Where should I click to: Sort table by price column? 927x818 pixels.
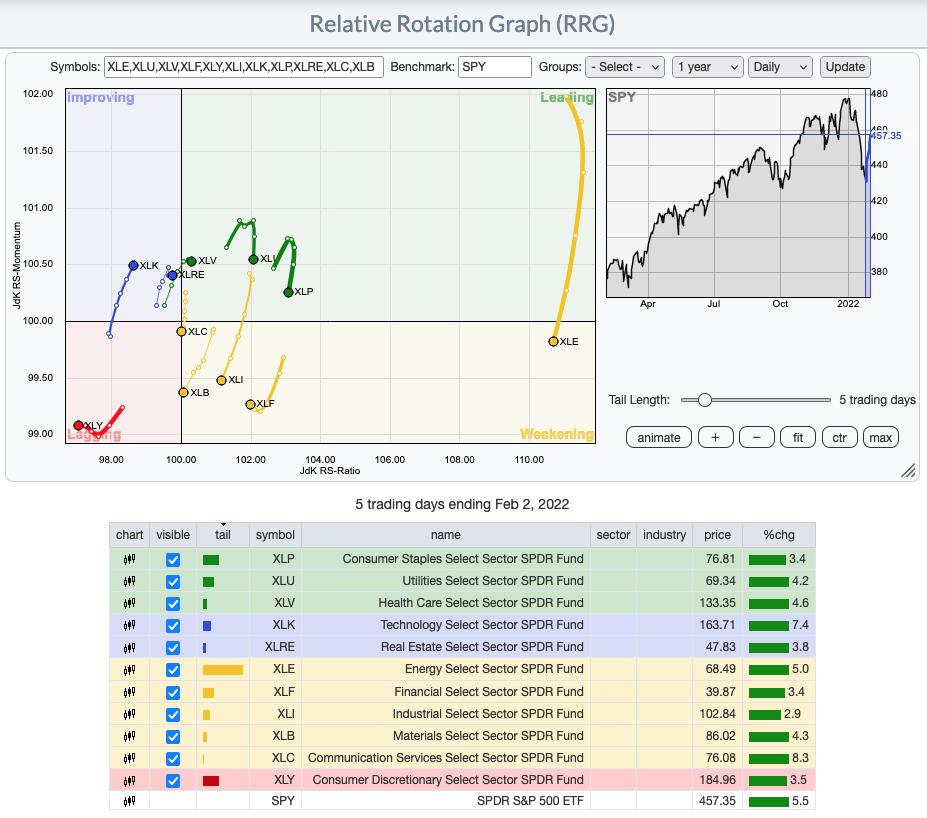717,535
